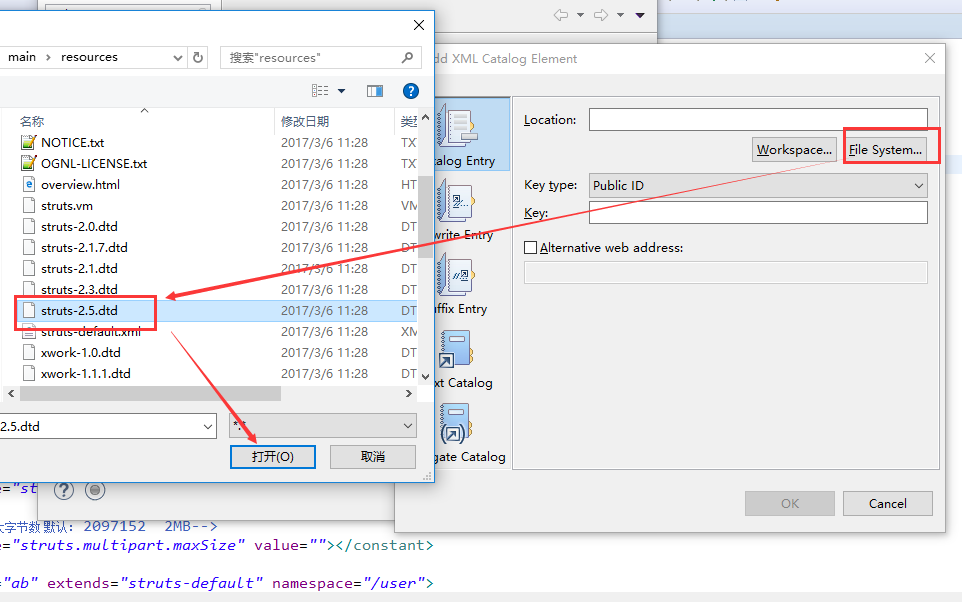This screenshot has height=602, width=962.
Task: Click the main breadcrumb segment
Action: tap(22, 57)
